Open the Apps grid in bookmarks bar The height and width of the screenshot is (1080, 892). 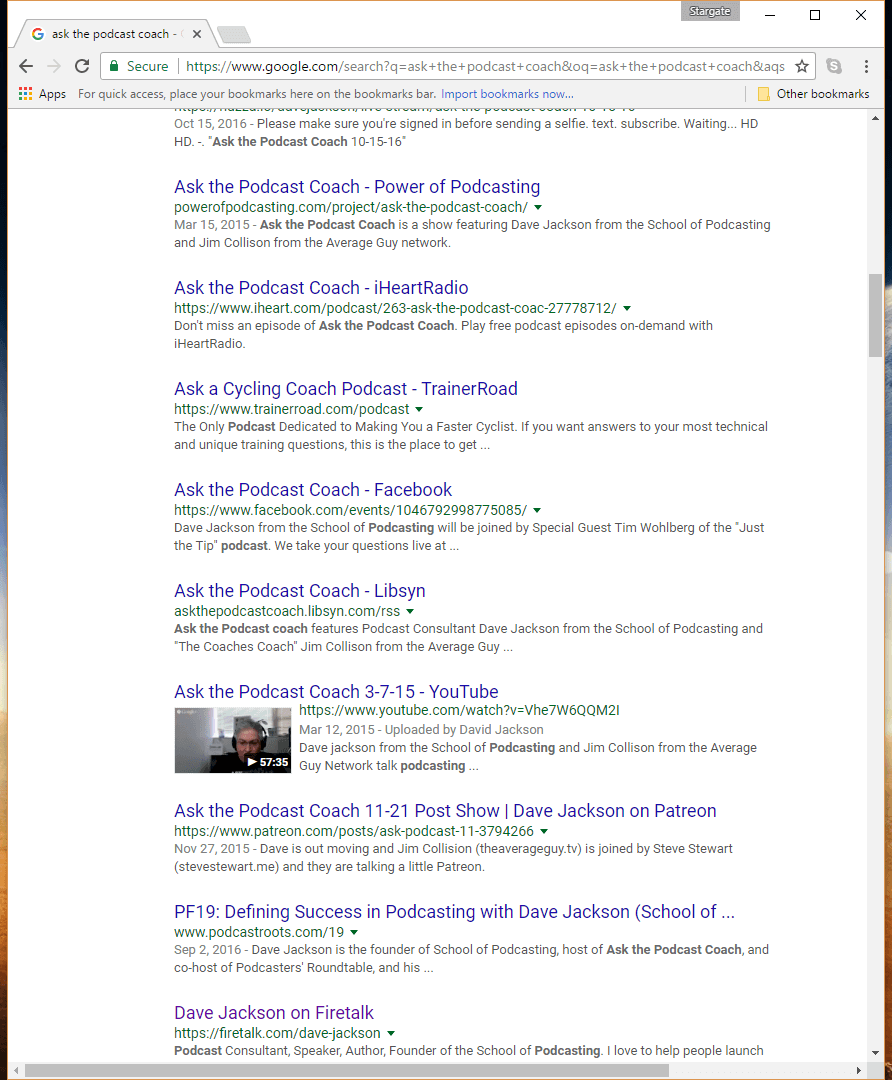click(x=41, y=94)
